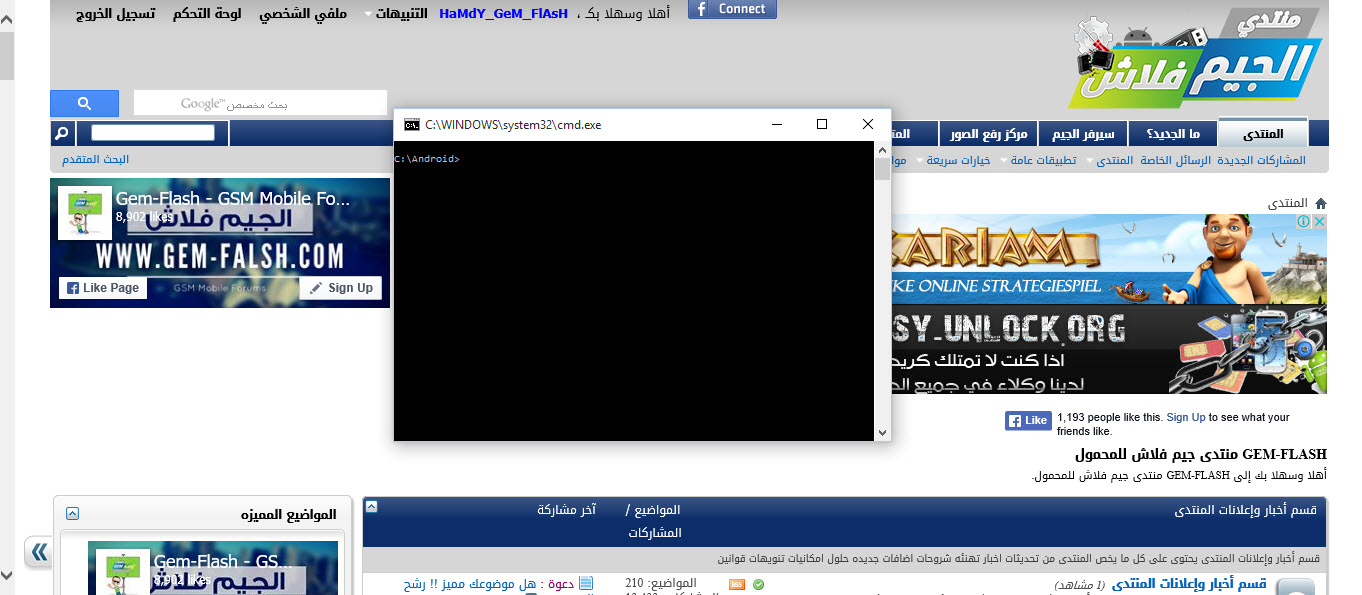1362x595 pixels.
Task: Open المشاركات الجديدة submenu link
Action: pos(1261,160)
